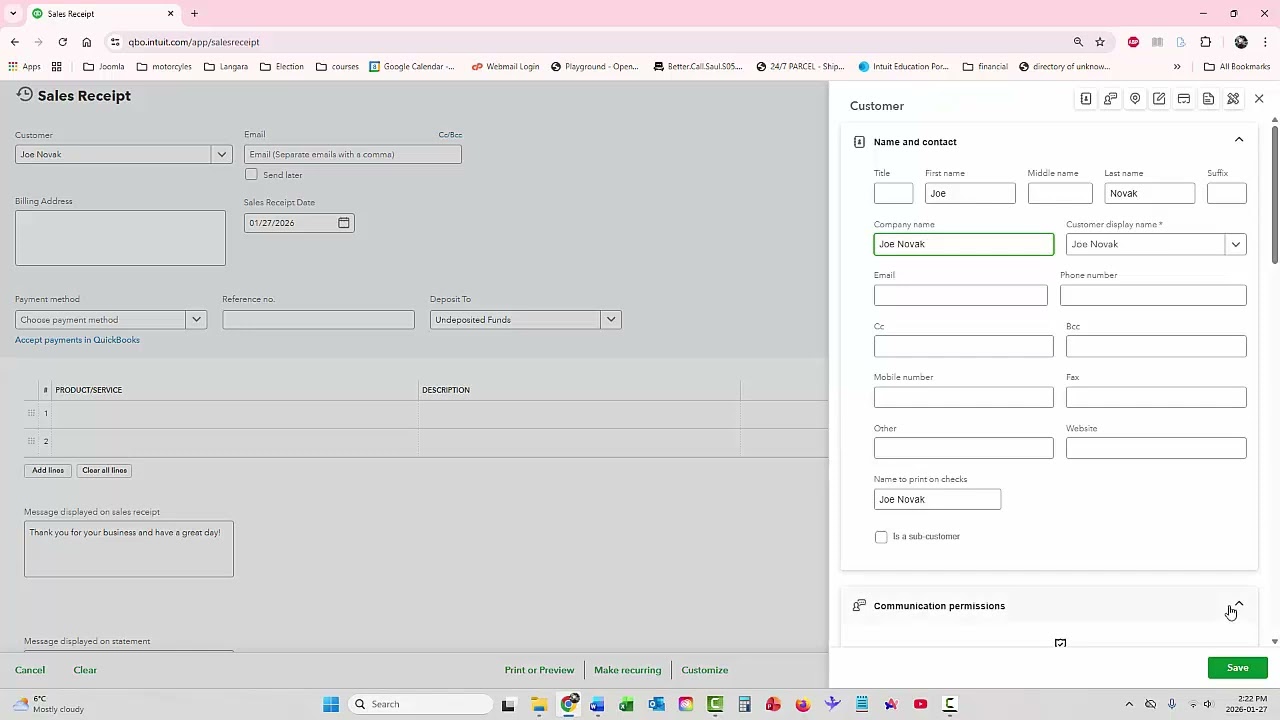1280x720 pixels.
Task: Jump to Notes section pencil icon
Action: tap(1159, 99)
